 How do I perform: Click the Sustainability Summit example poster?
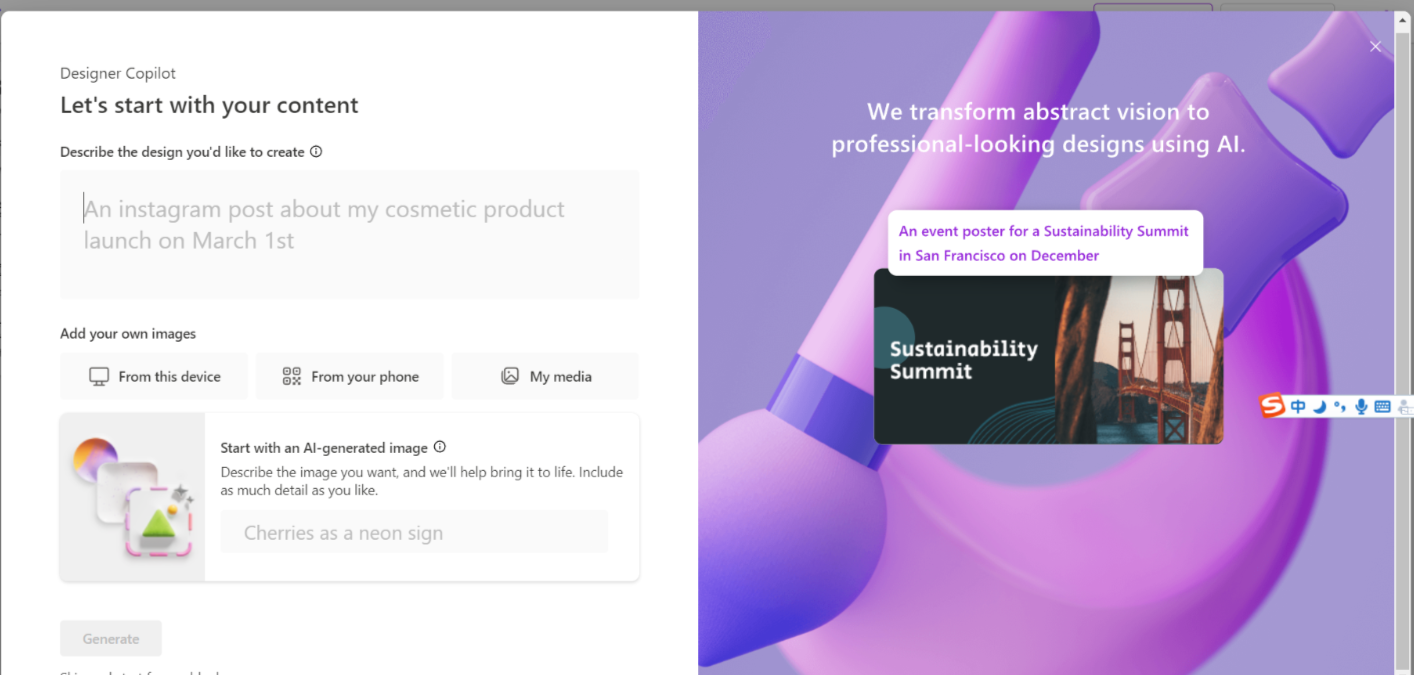[1048, 357]
